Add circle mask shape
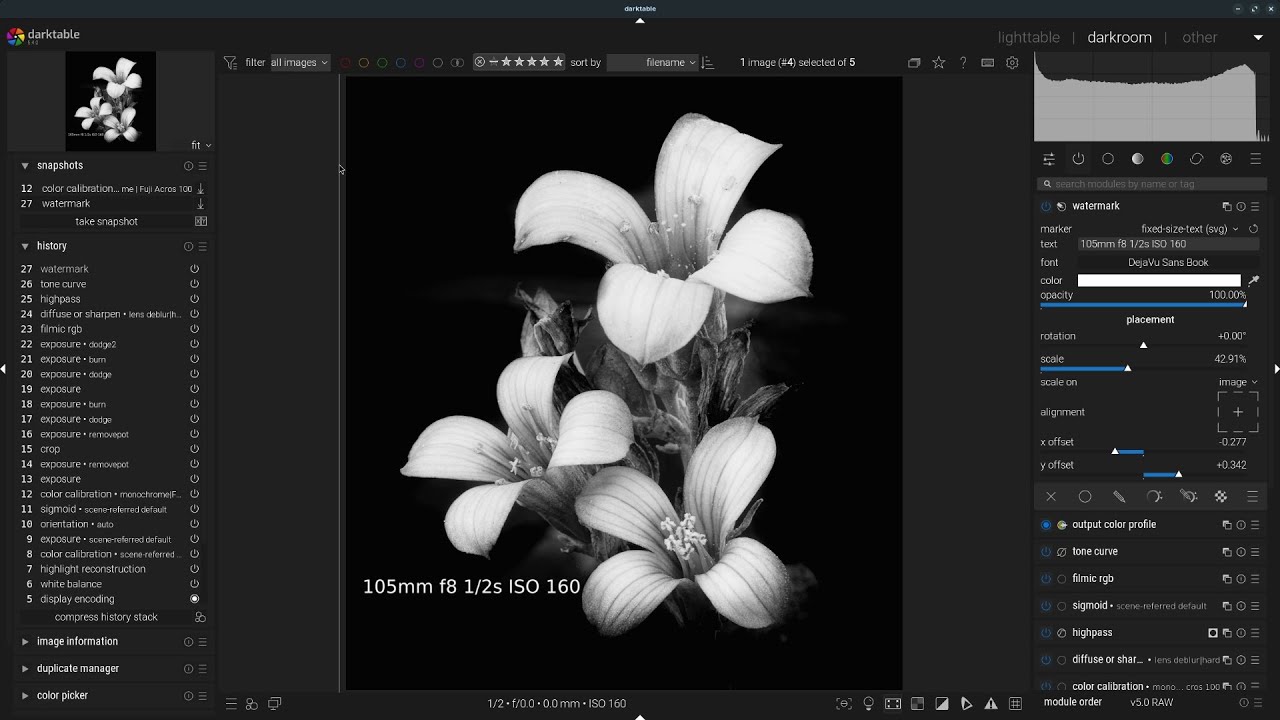Screen dimensions: 1280x720 click(x=1085, y=497)
